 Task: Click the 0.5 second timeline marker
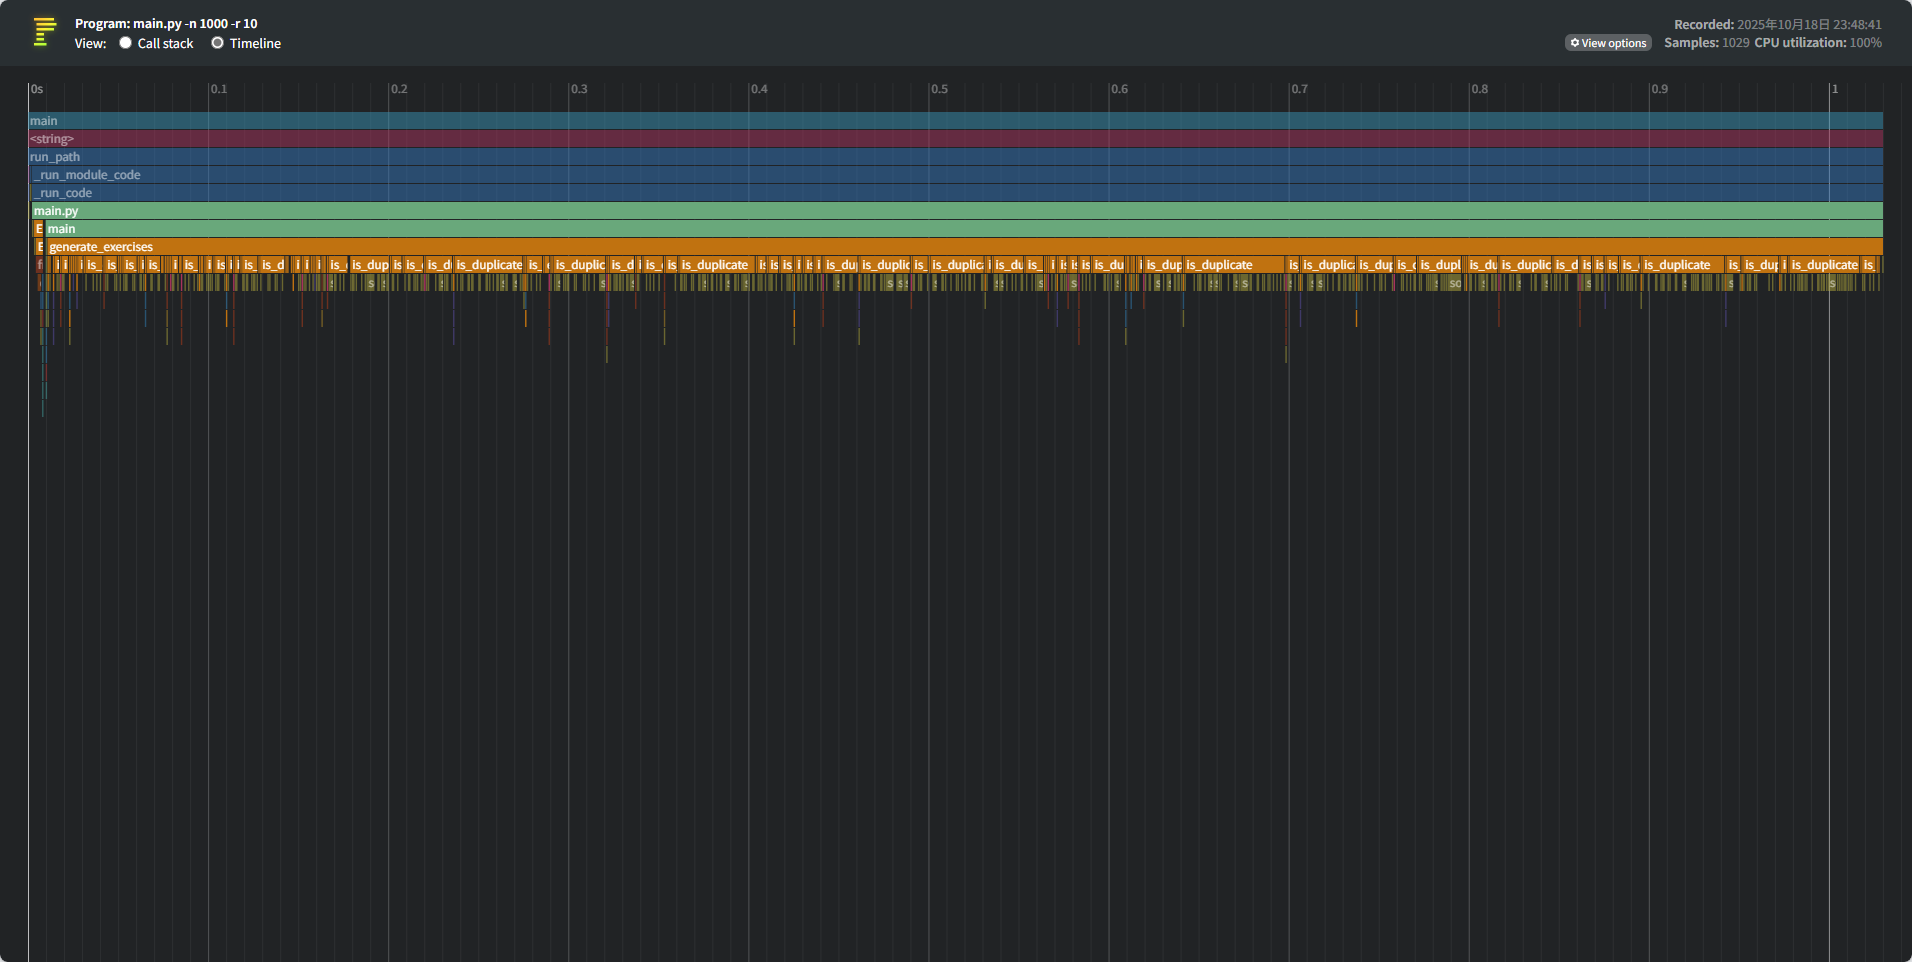[939, 89]
